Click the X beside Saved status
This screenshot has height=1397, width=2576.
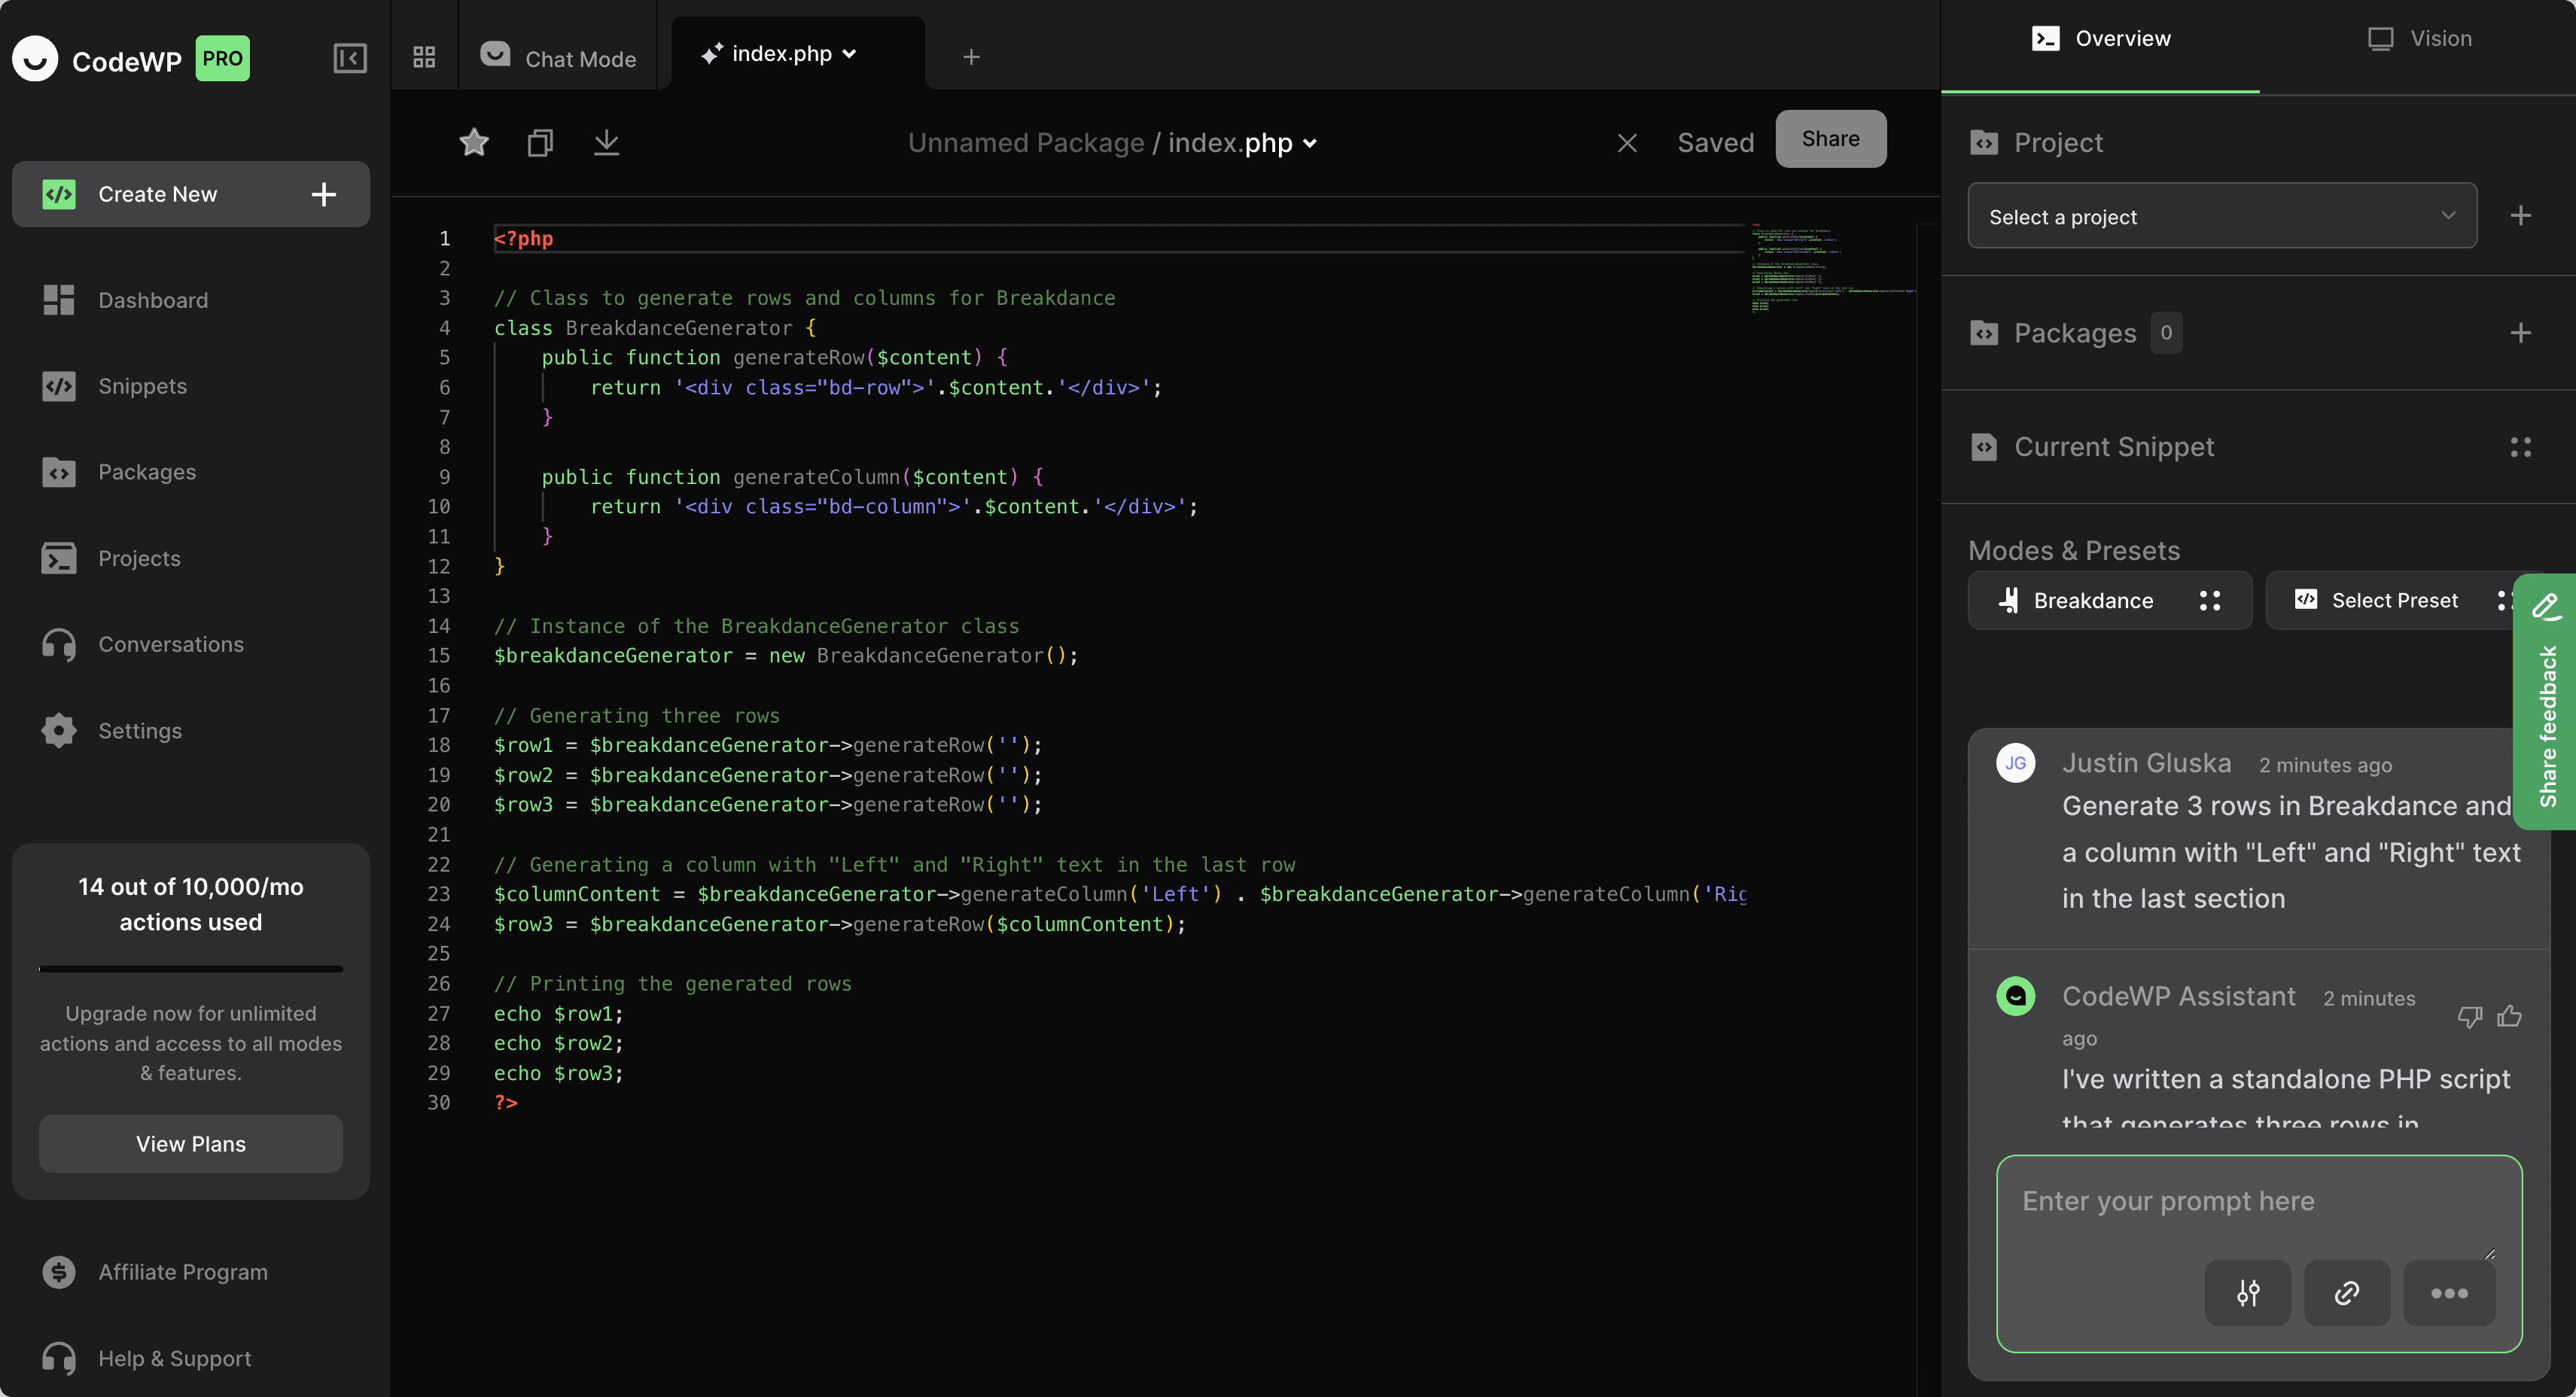coord(1627,143)
